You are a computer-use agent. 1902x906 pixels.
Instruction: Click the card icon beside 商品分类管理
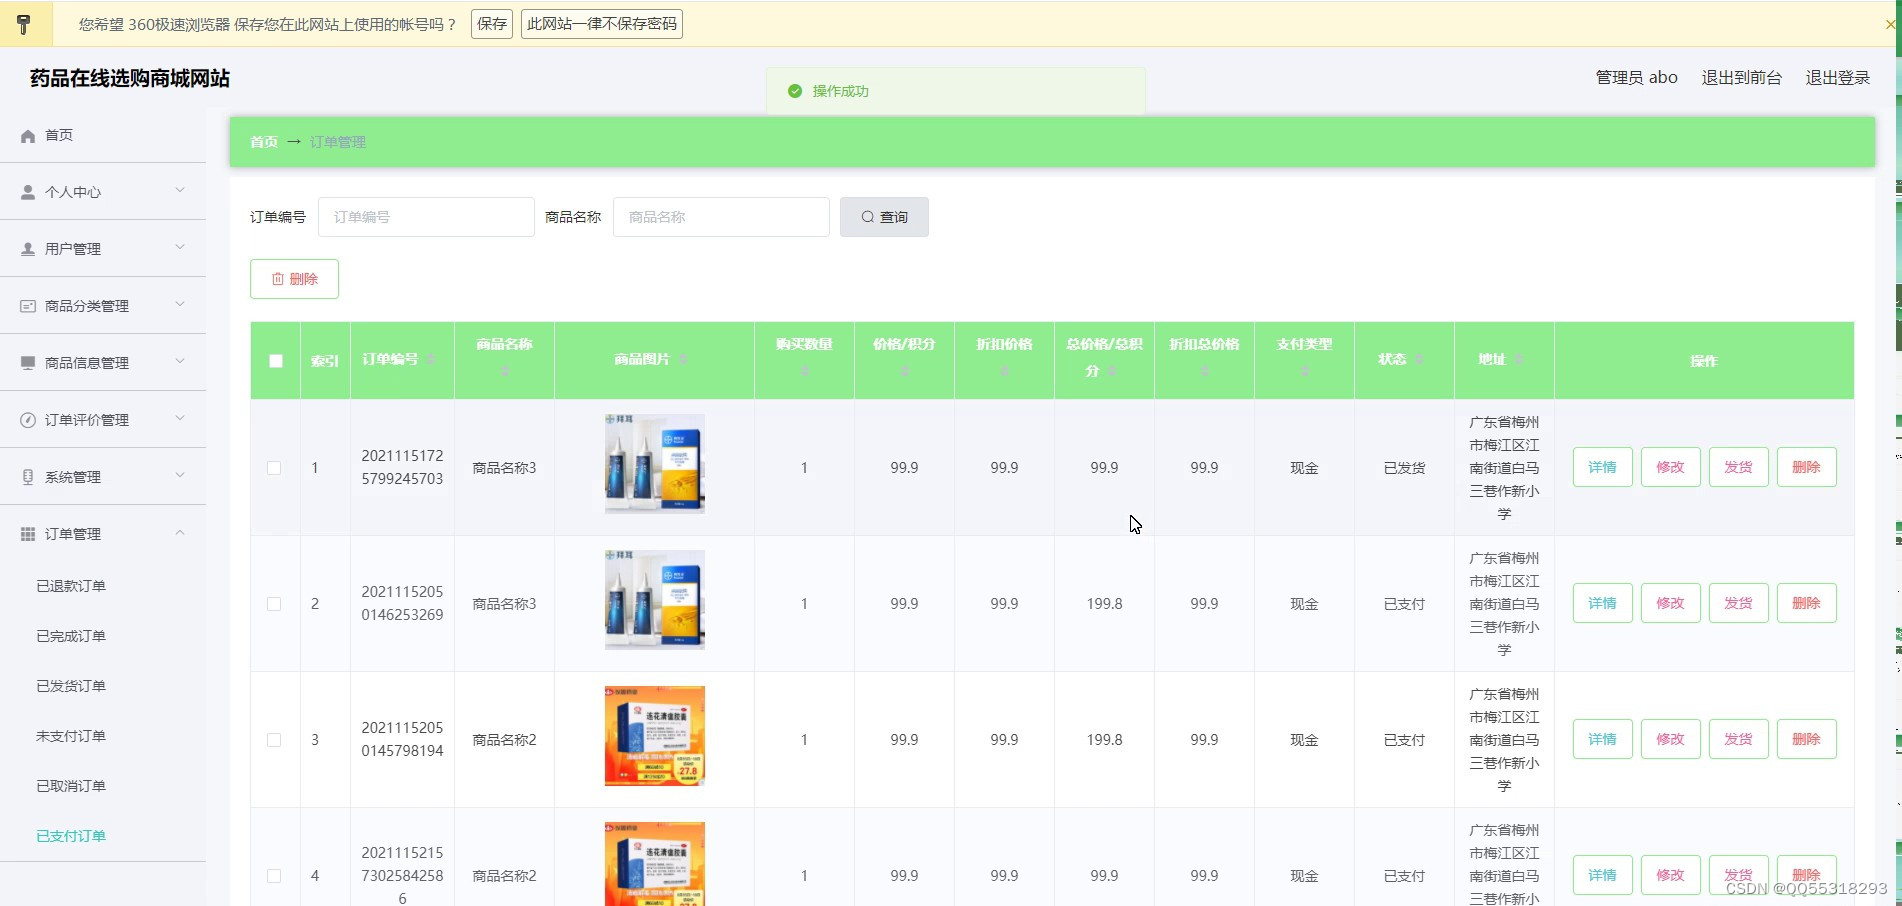pos(28,306)
